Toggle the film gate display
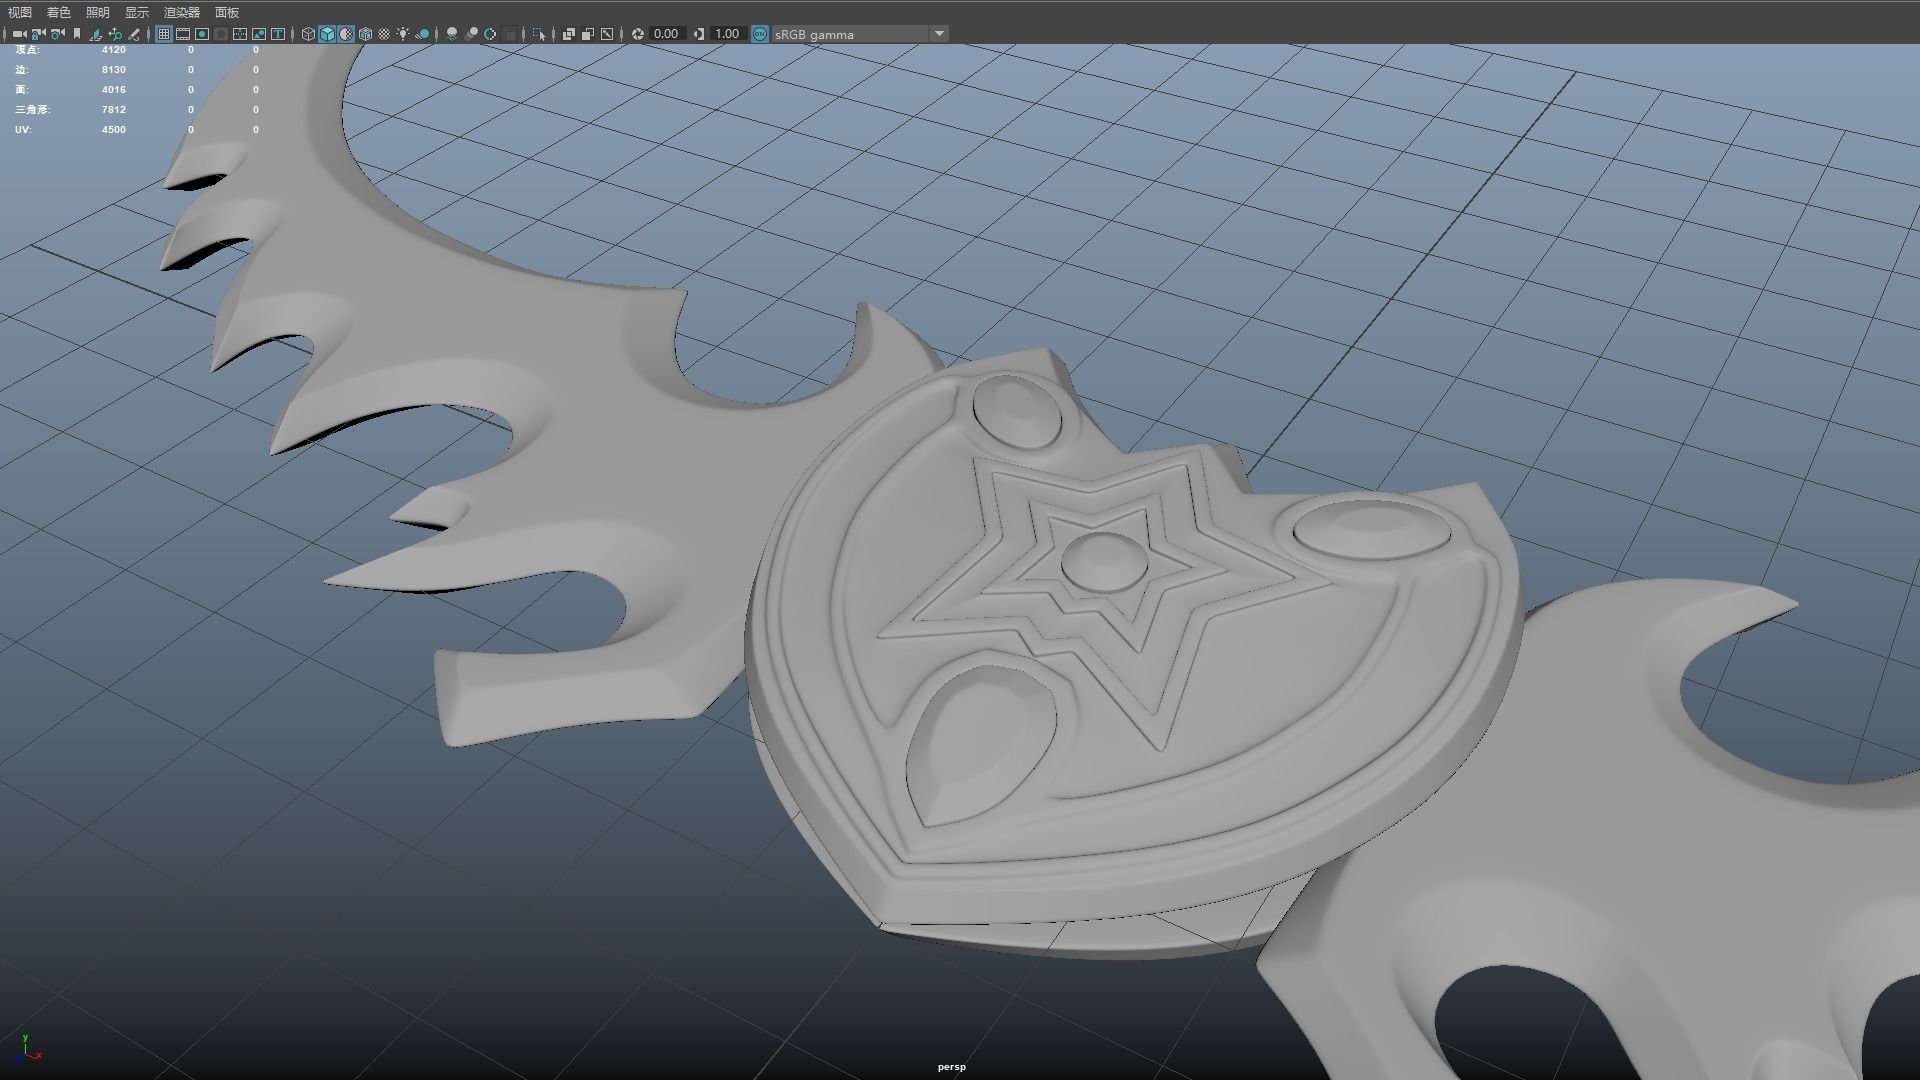The width and height of the screenshot is (1920, 1080). [x=183, y=34]
